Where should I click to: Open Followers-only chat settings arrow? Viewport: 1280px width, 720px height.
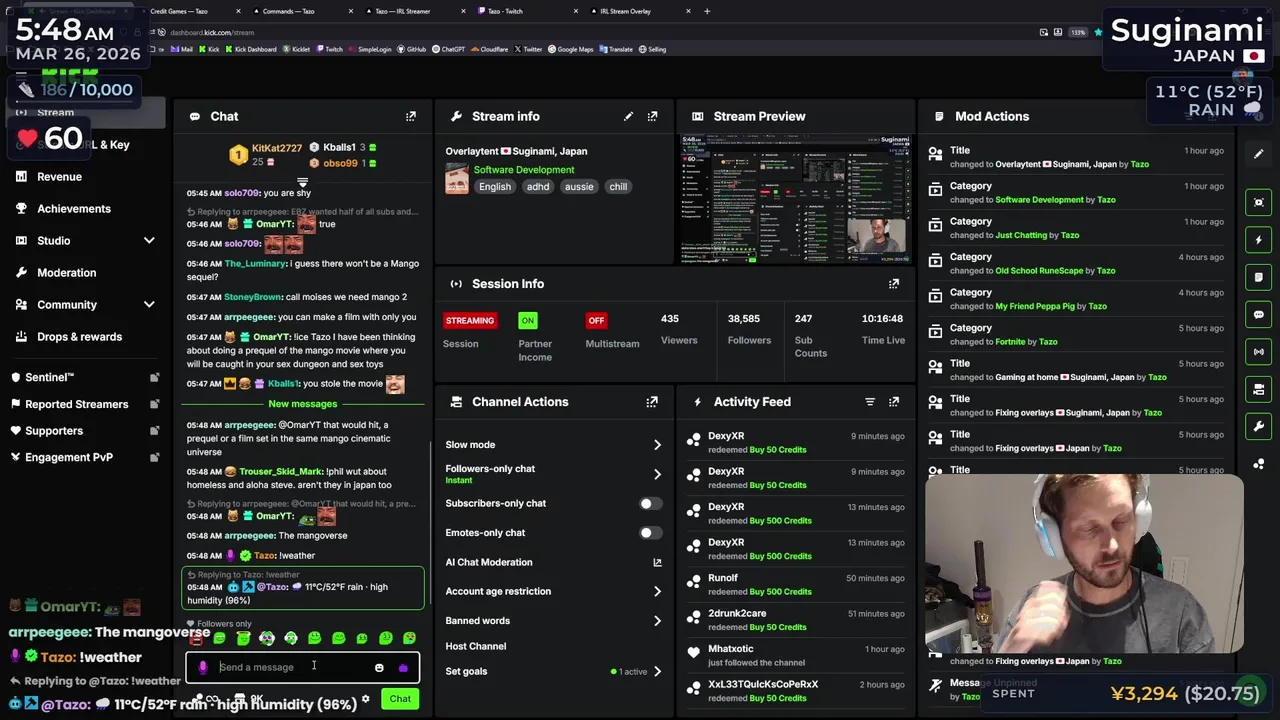657,474
